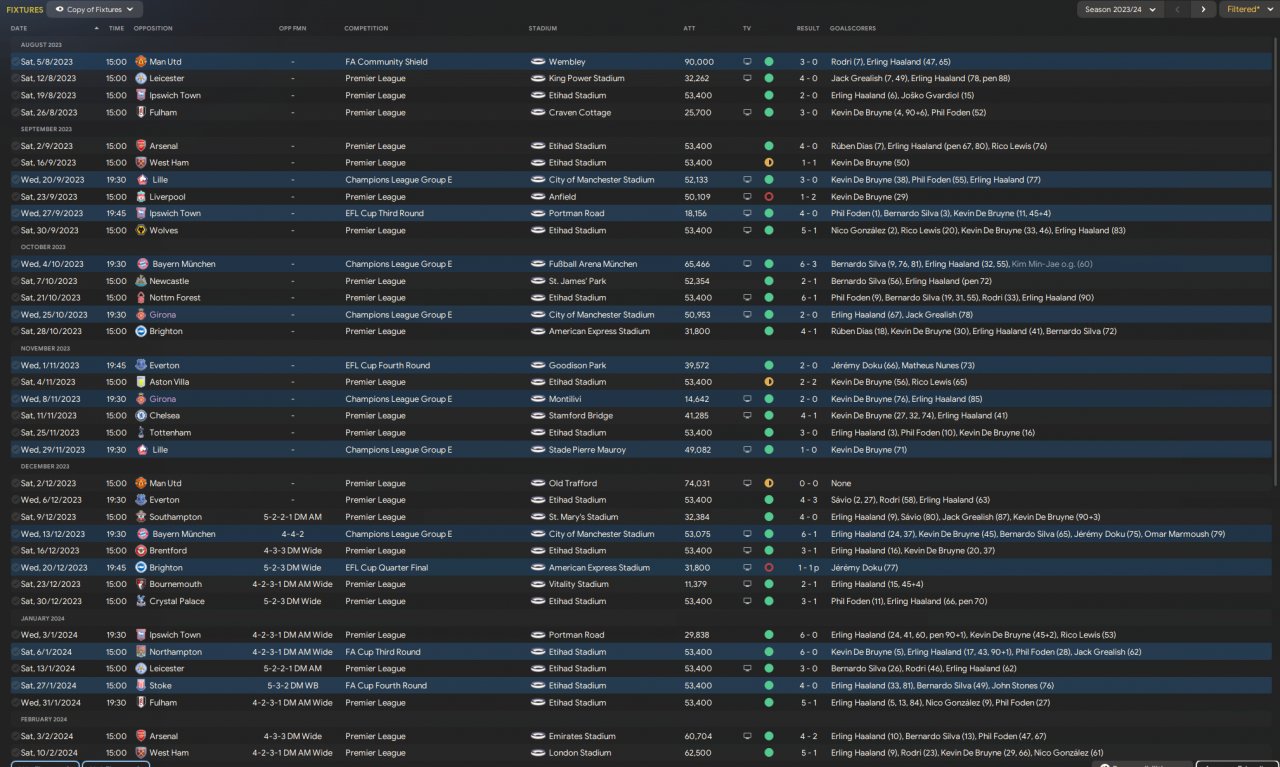Click the 5-3-2 DM WB formation for Stoke
Screen dimensions: 1280x767
(292, 686)
